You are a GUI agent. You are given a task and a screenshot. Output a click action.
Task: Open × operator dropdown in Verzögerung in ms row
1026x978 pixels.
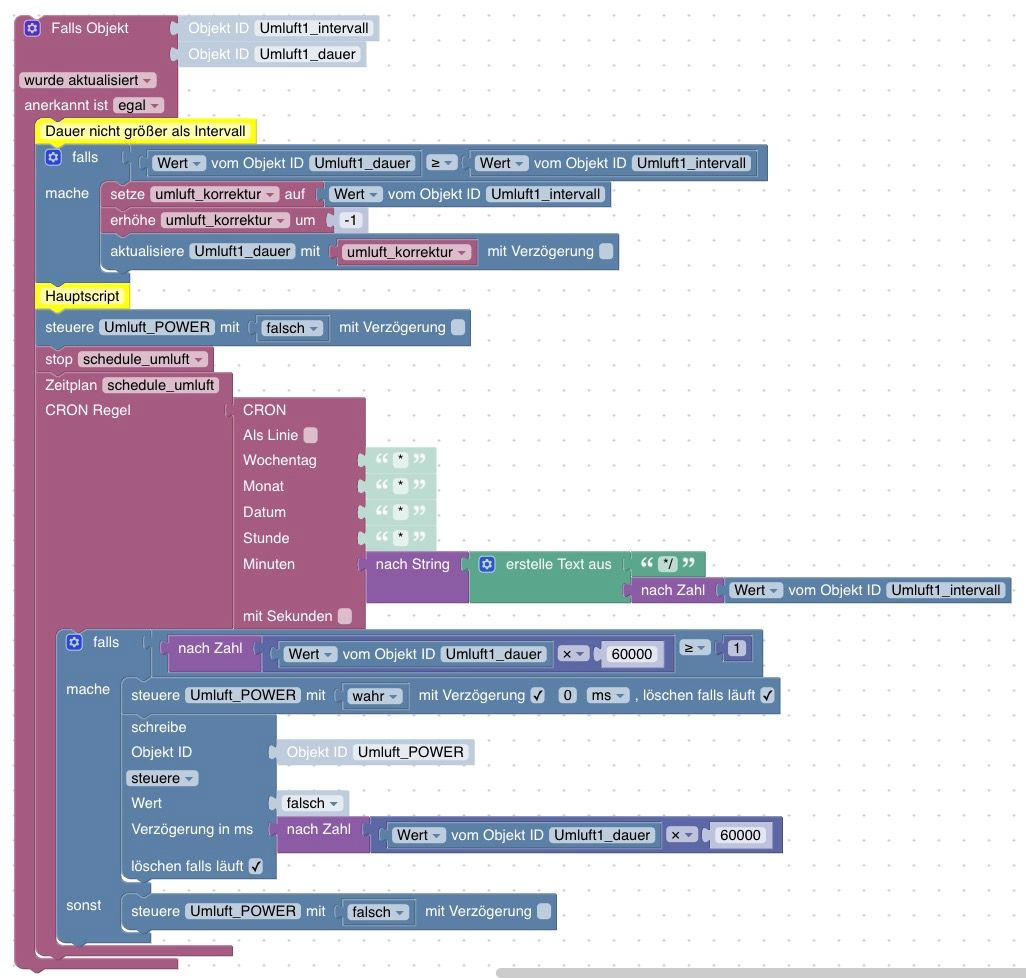[x=682, y=835]
